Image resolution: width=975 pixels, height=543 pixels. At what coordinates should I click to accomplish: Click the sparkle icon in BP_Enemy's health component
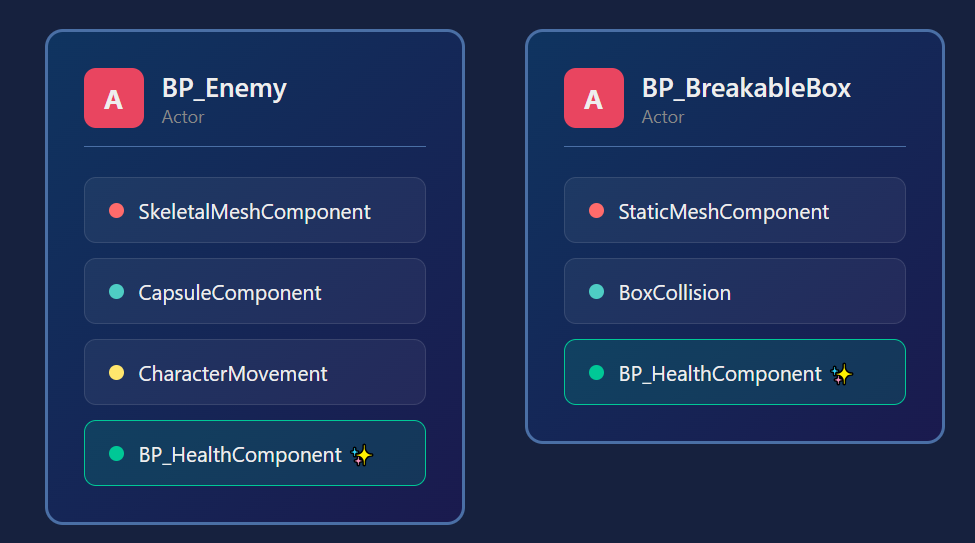point(362,455)
